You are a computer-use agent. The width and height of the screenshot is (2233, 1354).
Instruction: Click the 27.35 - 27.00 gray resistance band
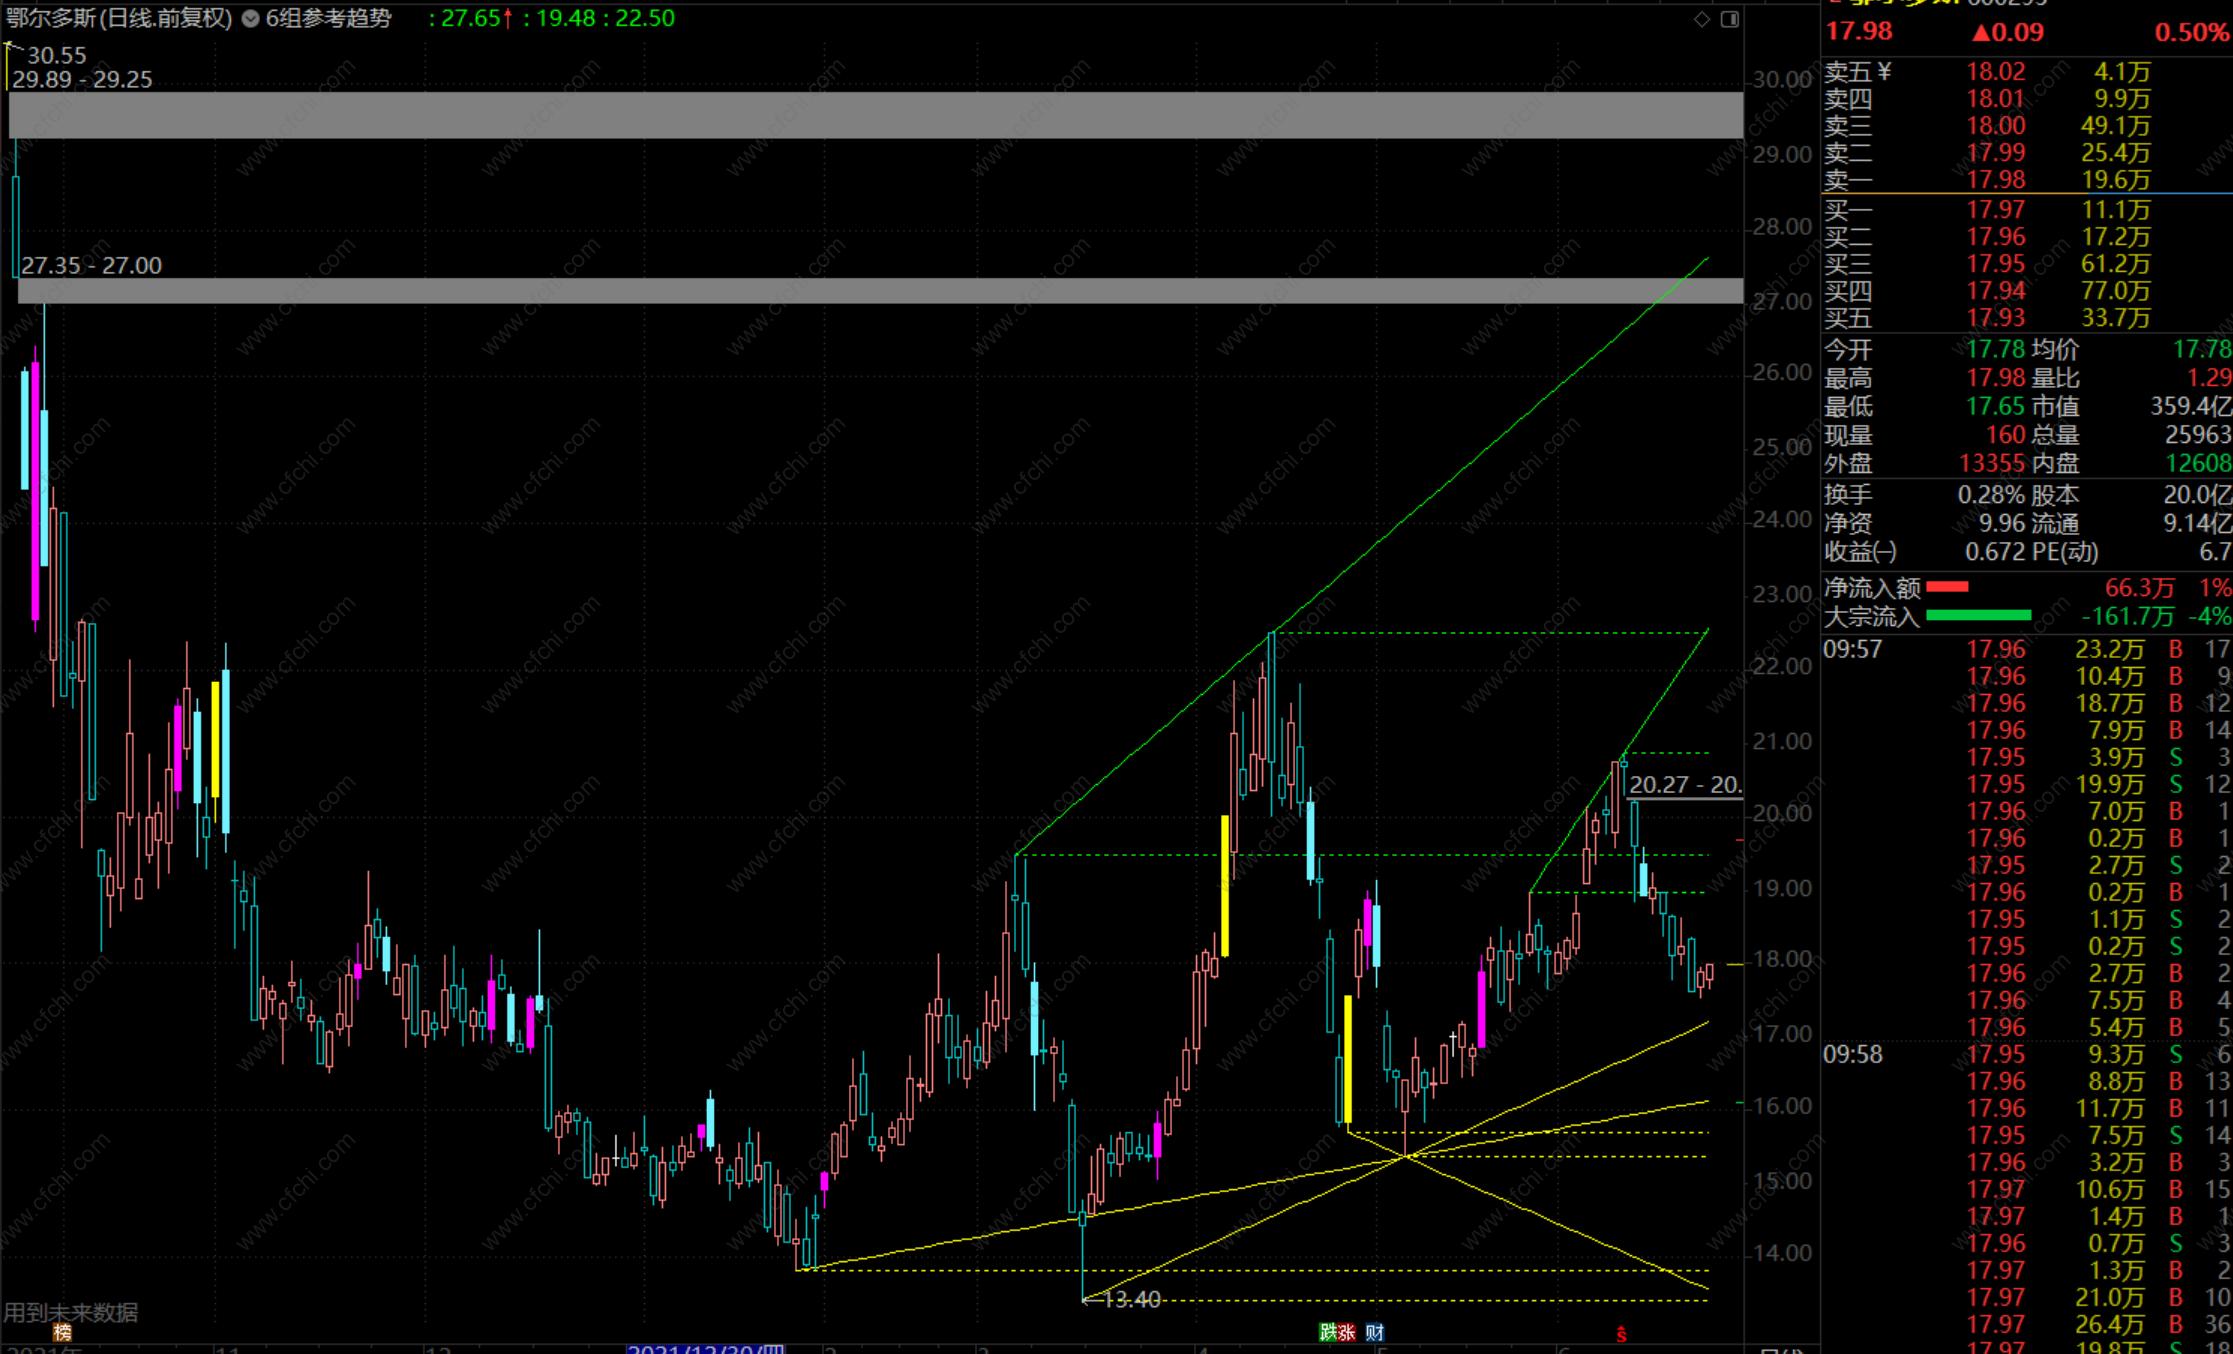(x=880, y=291)
